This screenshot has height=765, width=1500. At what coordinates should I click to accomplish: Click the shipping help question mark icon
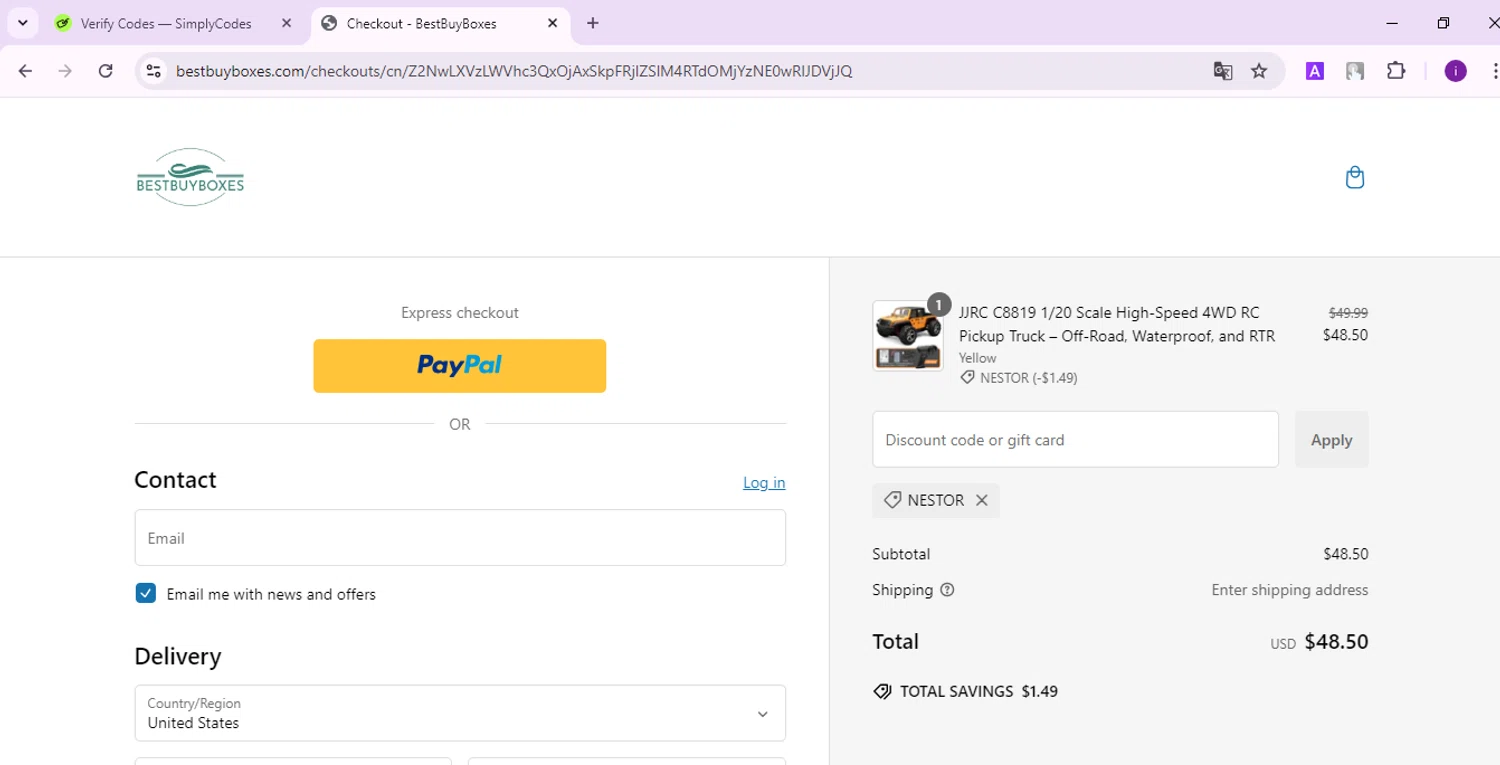(x=947, y=590)
